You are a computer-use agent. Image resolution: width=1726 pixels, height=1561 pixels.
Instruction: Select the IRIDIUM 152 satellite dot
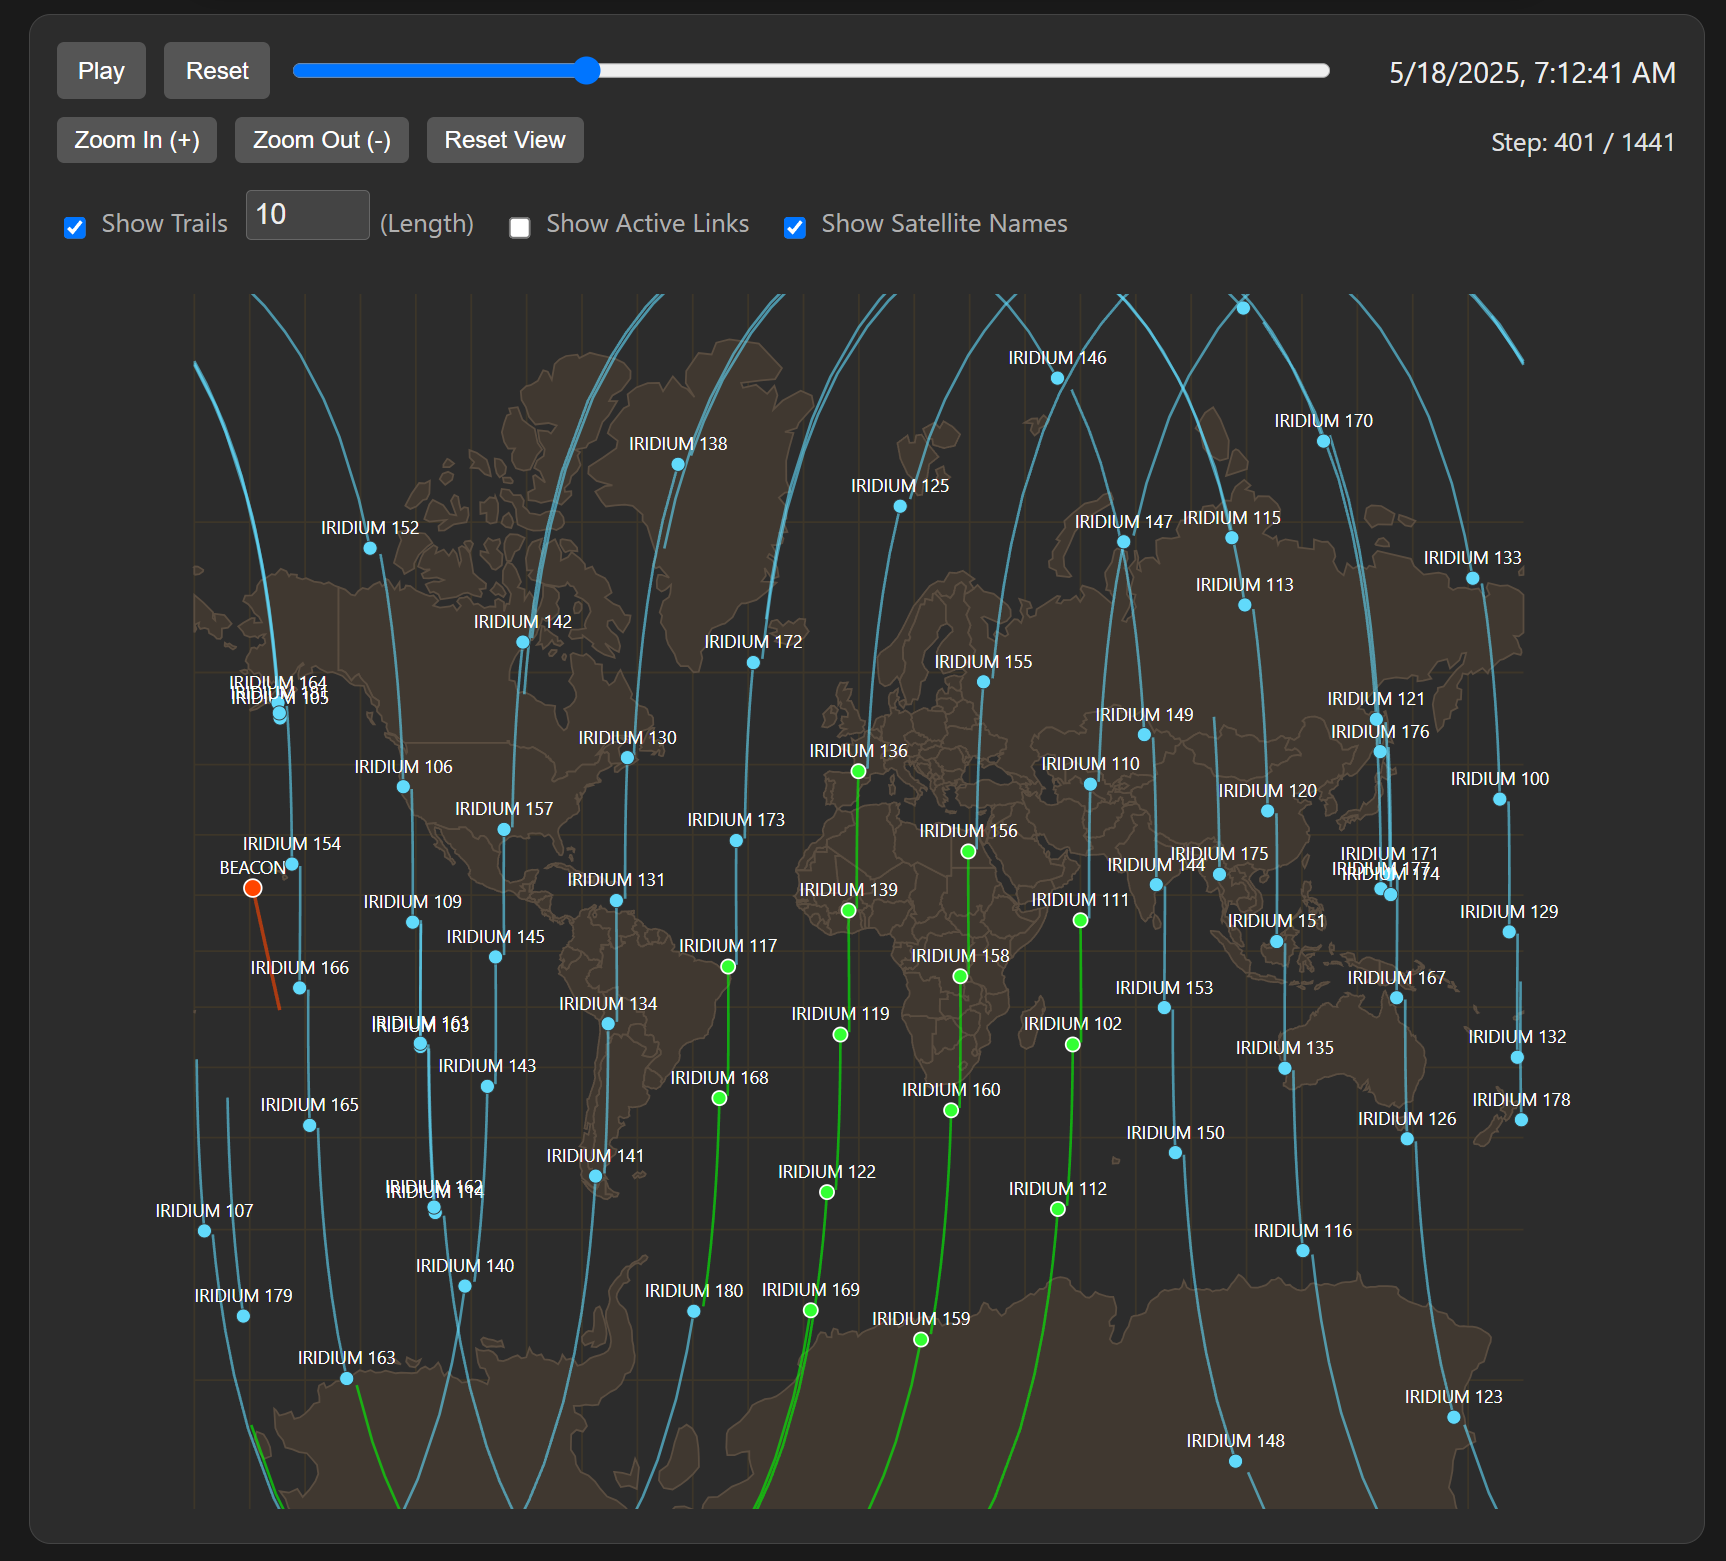click(370, 548)
